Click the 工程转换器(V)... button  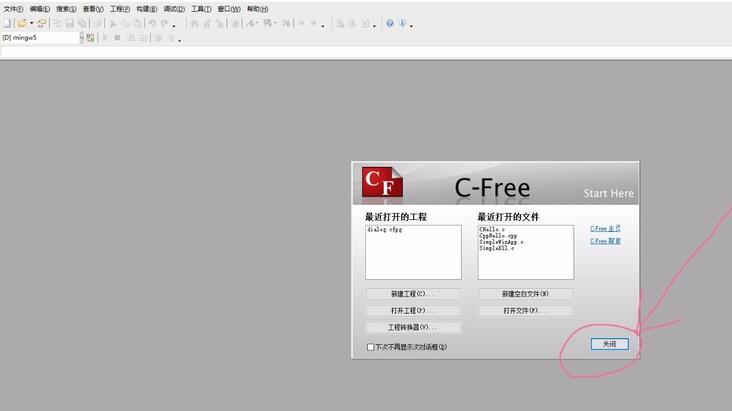pos(413,327)
